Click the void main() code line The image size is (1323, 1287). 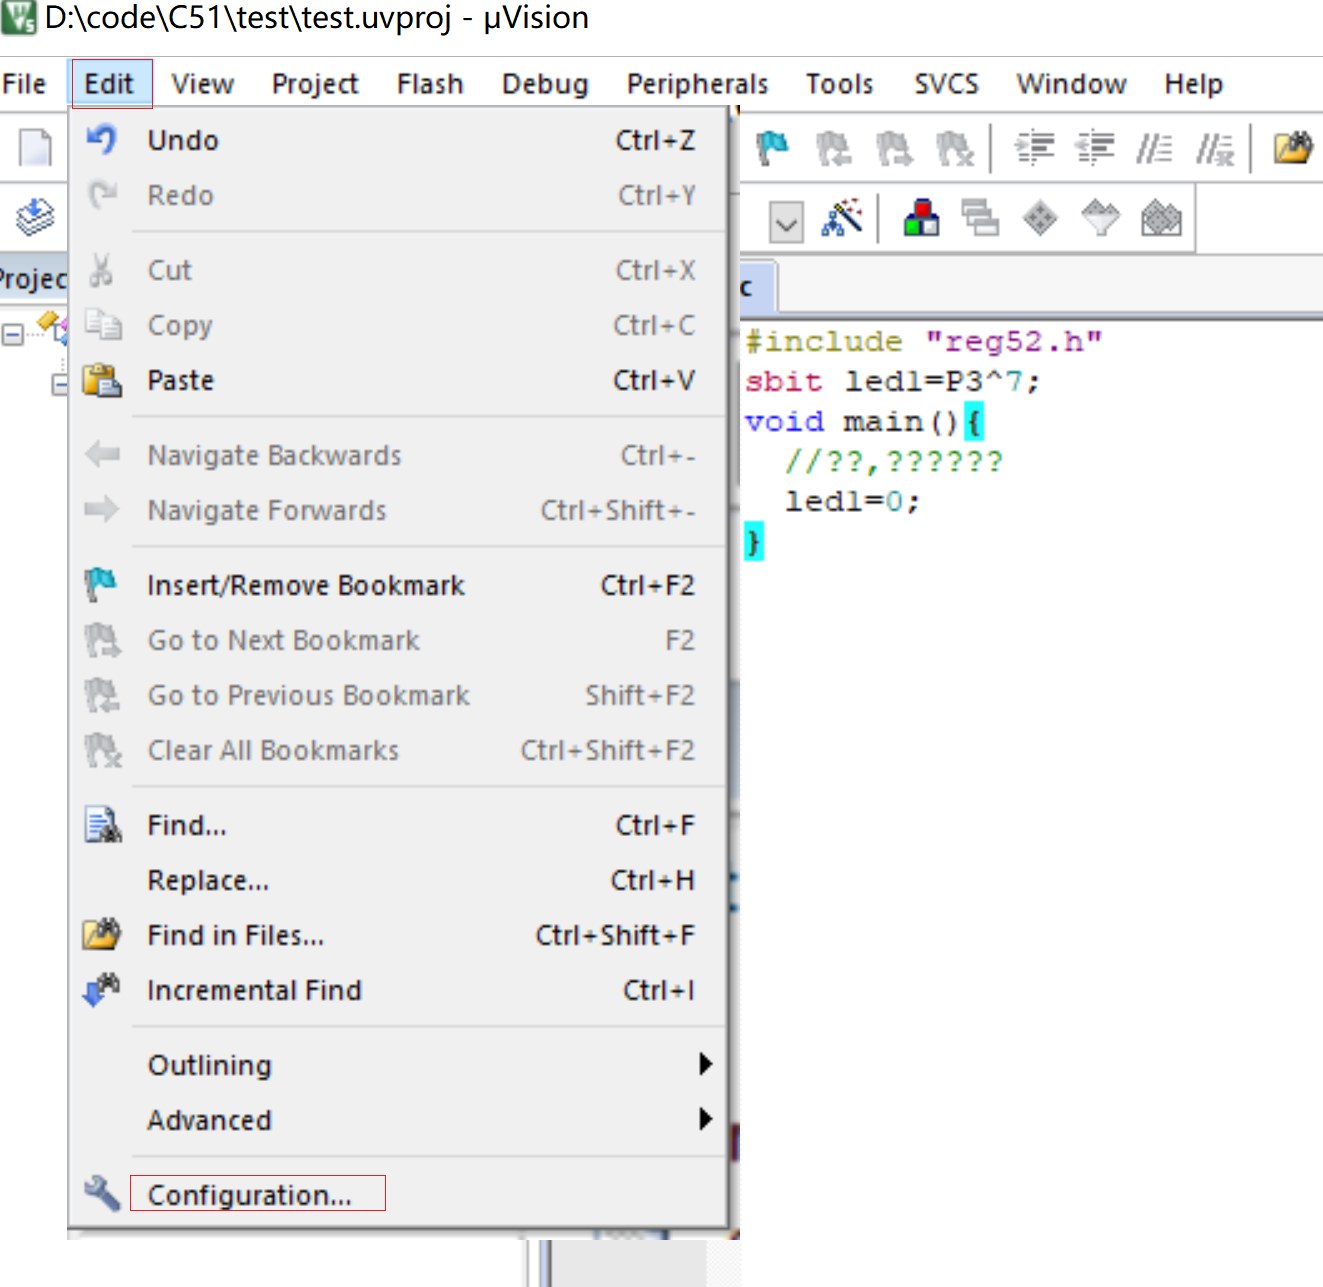pos(864,422)
